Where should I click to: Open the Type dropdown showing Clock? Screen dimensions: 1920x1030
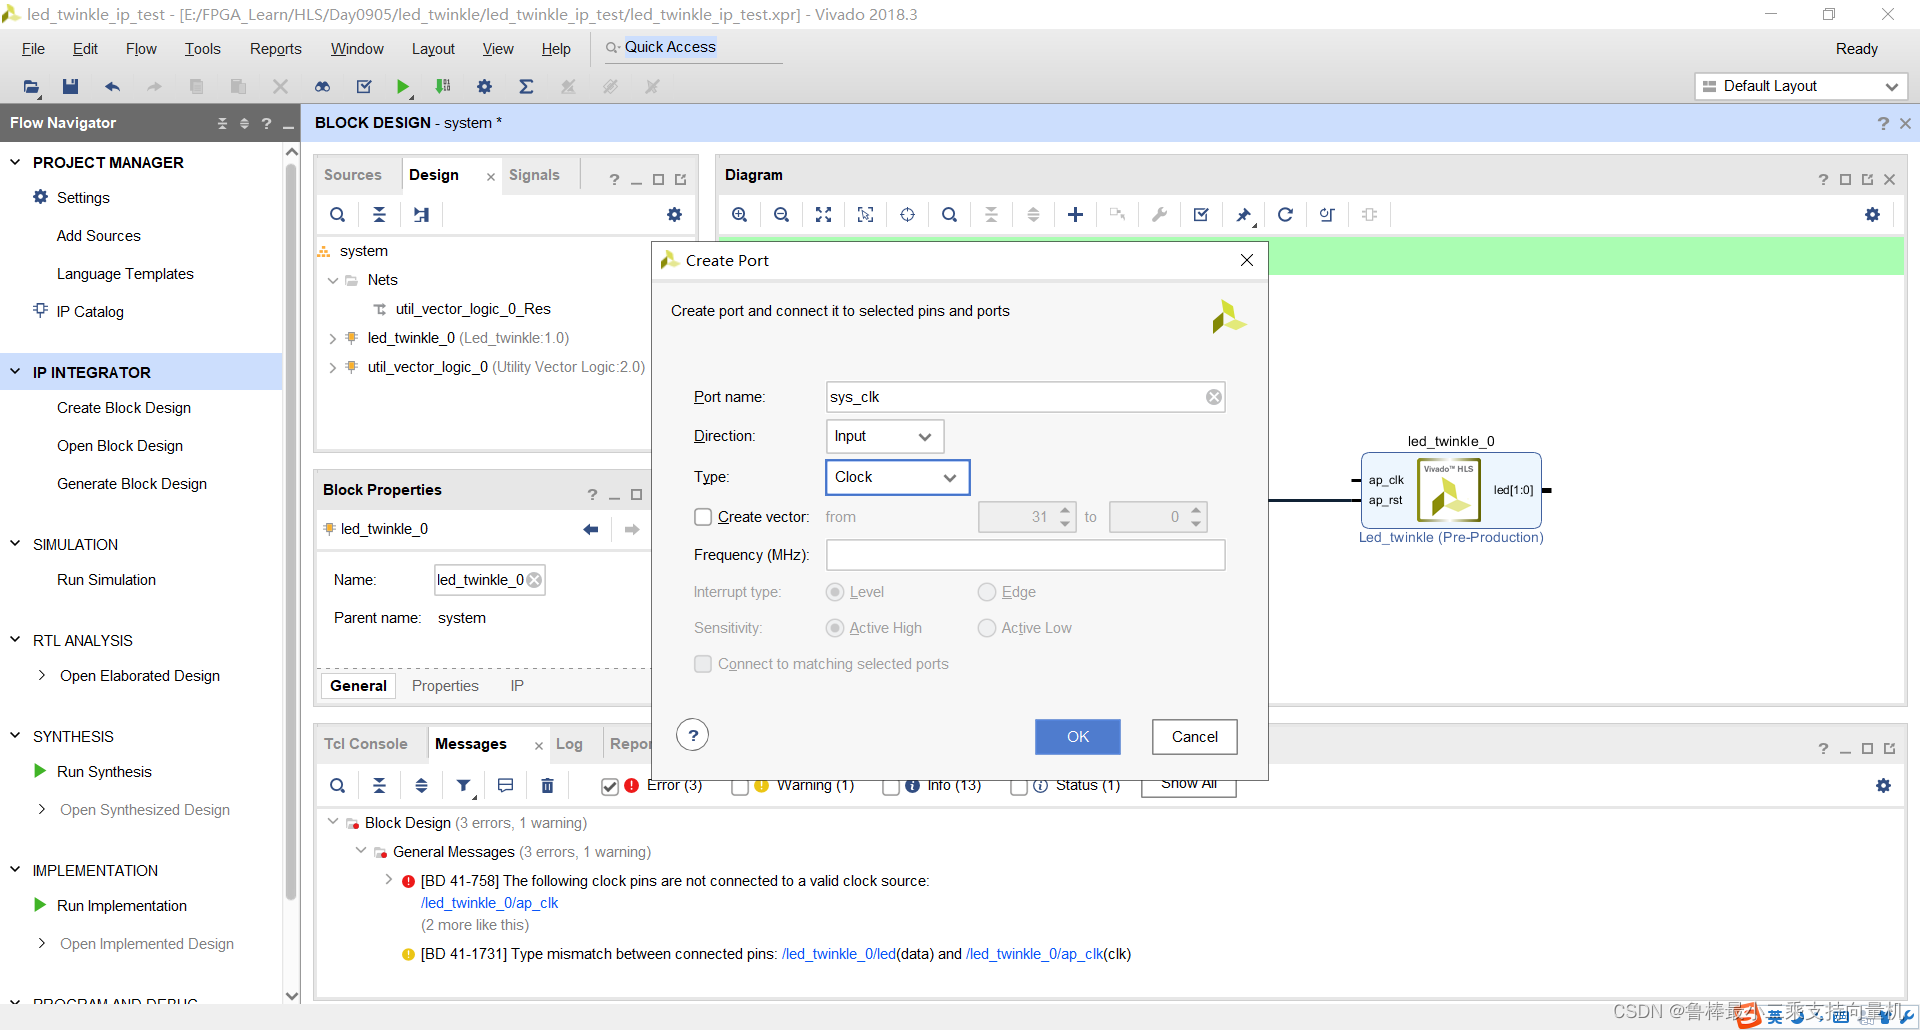pyautogui.click(x=897, y=477)
